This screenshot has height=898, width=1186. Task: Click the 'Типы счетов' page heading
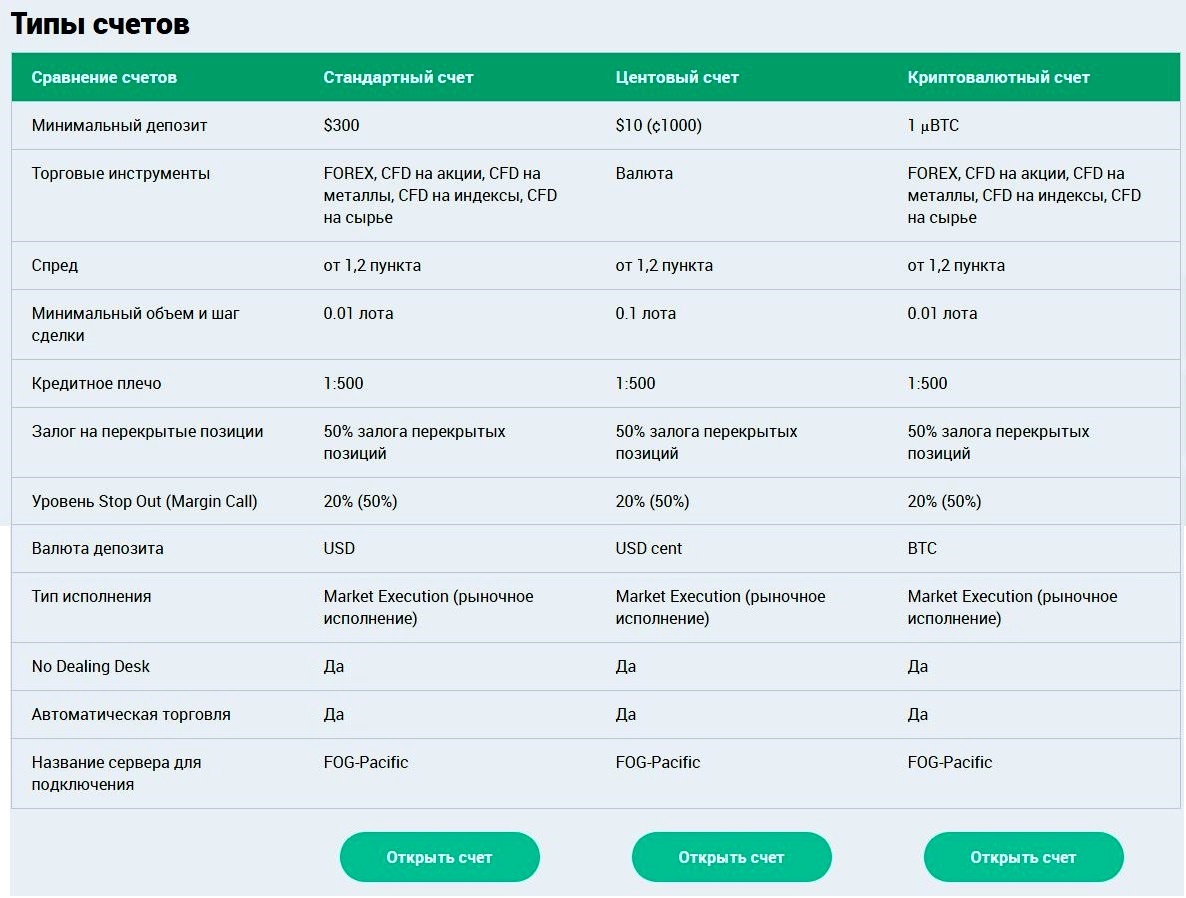(x=100, y=24)
